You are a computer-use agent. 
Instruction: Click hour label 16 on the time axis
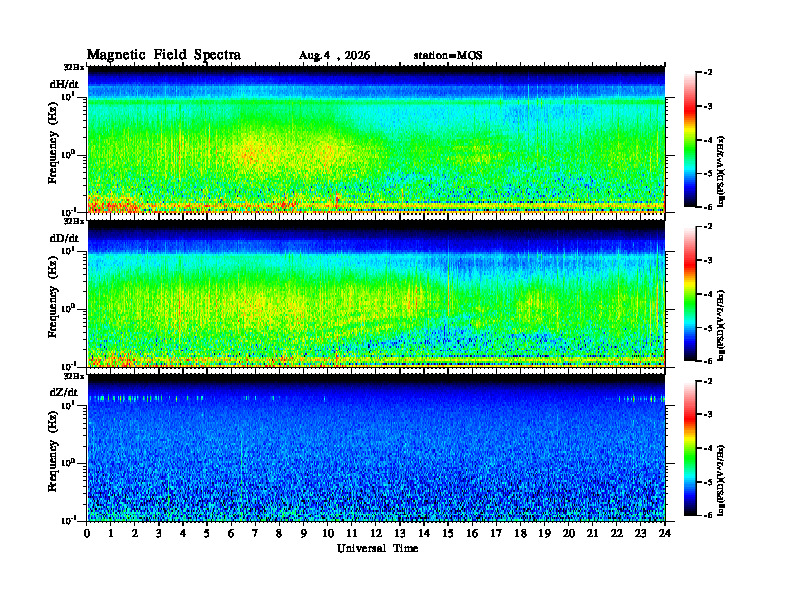(x=472, y=533)
